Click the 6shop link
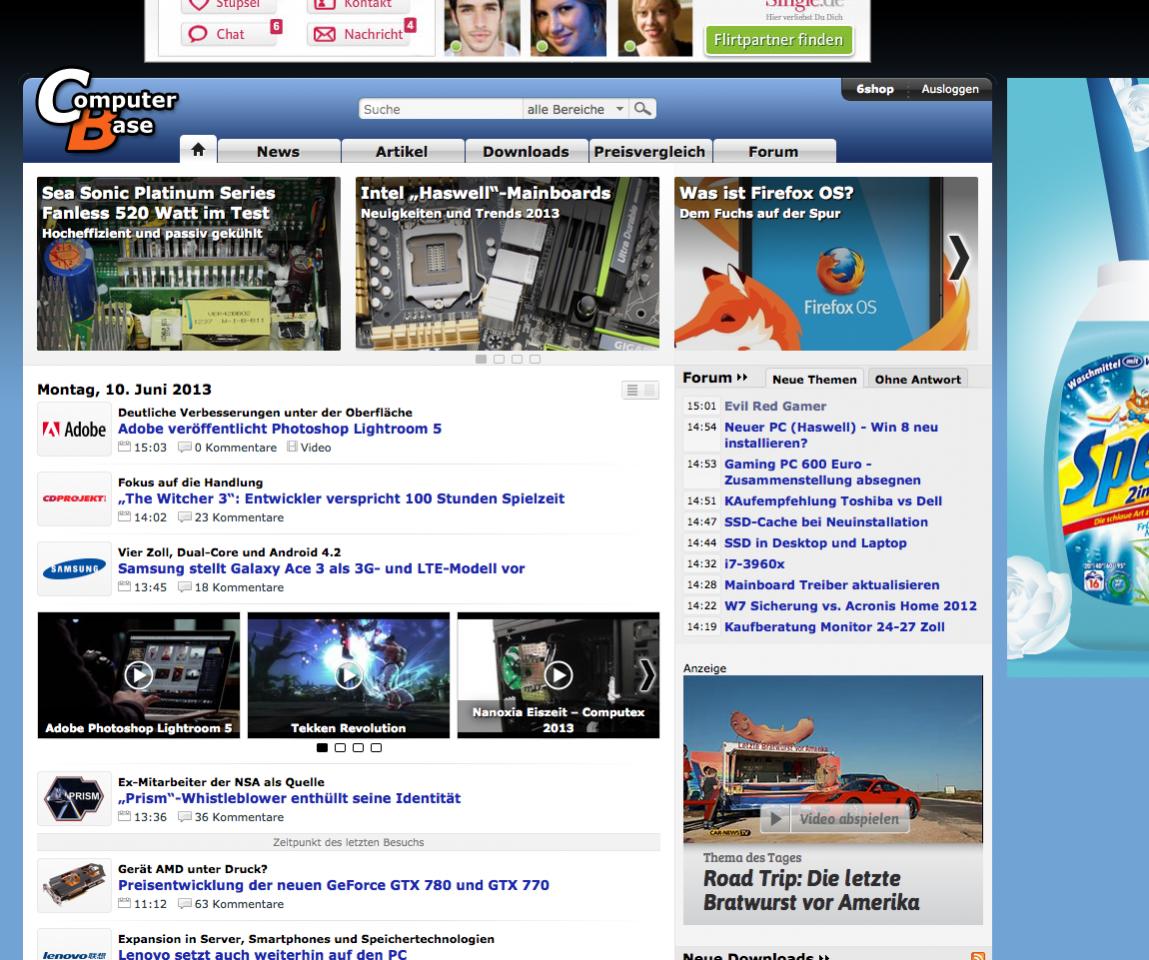Image resolution: width=1149 pixels, height=960 pixels. (875, 89)
